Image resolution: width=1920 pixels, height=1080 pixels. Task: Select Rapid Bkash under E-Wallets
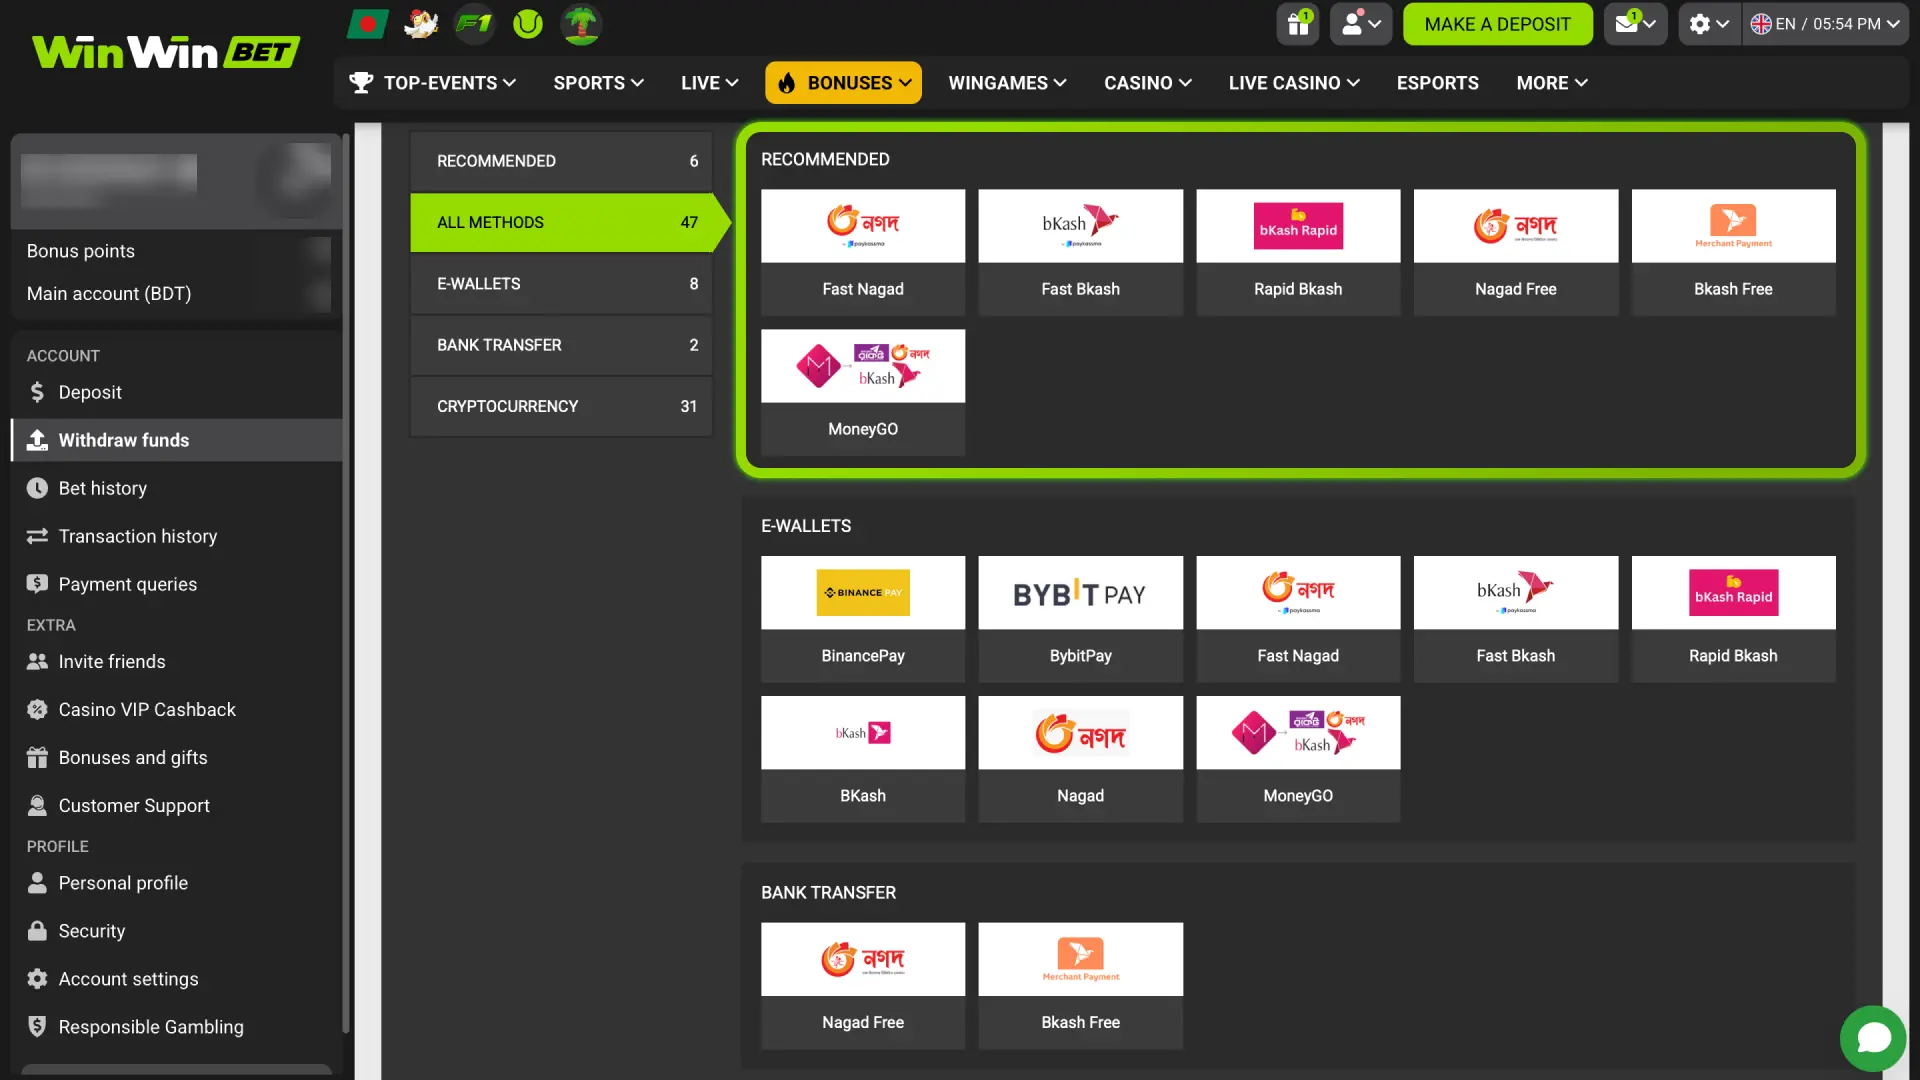coord(1733,619)
